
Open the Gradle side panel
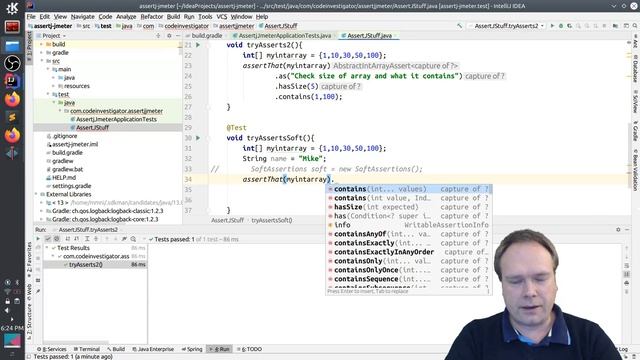coord(635,131)
